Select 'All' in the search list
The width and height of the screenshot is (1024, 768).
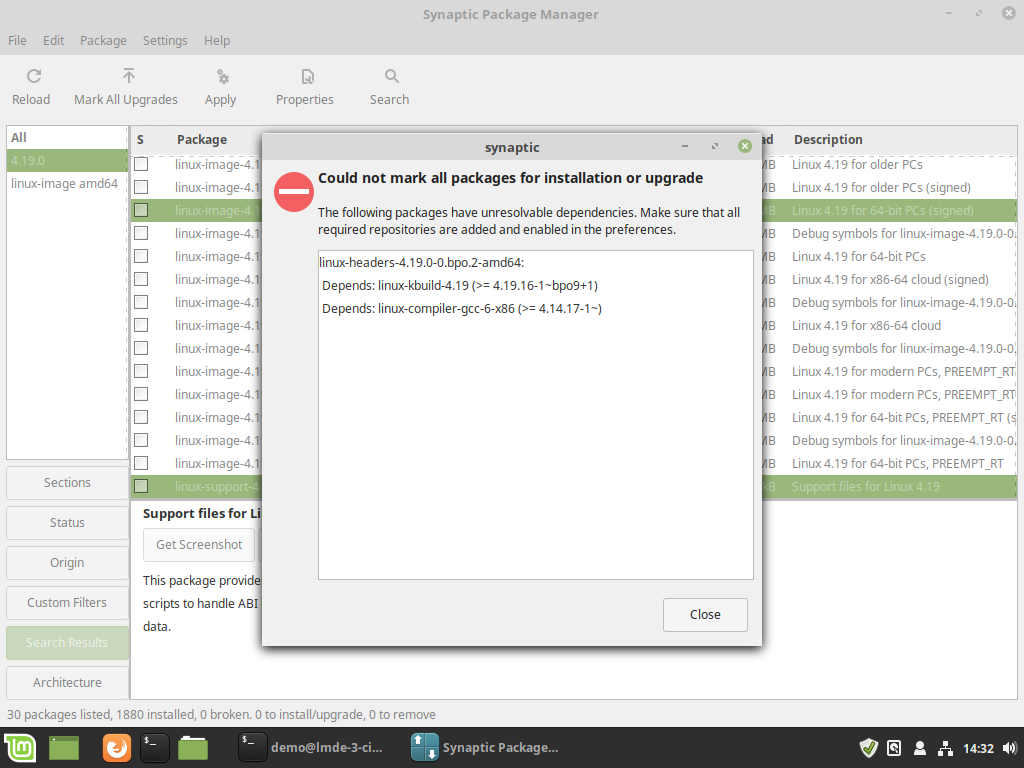(67, 138)
